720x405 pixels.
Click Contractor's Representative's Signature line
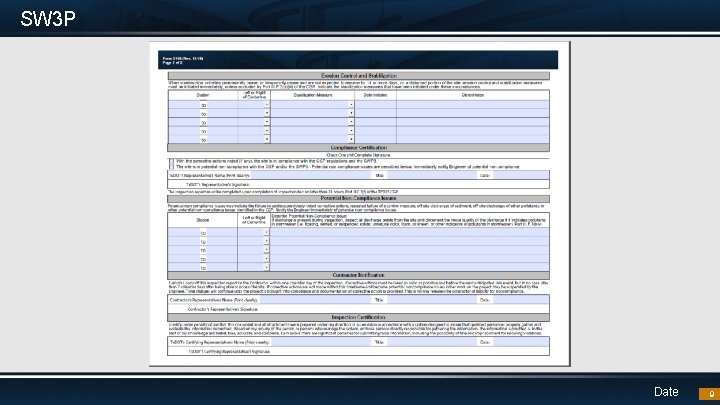(358, 309)
